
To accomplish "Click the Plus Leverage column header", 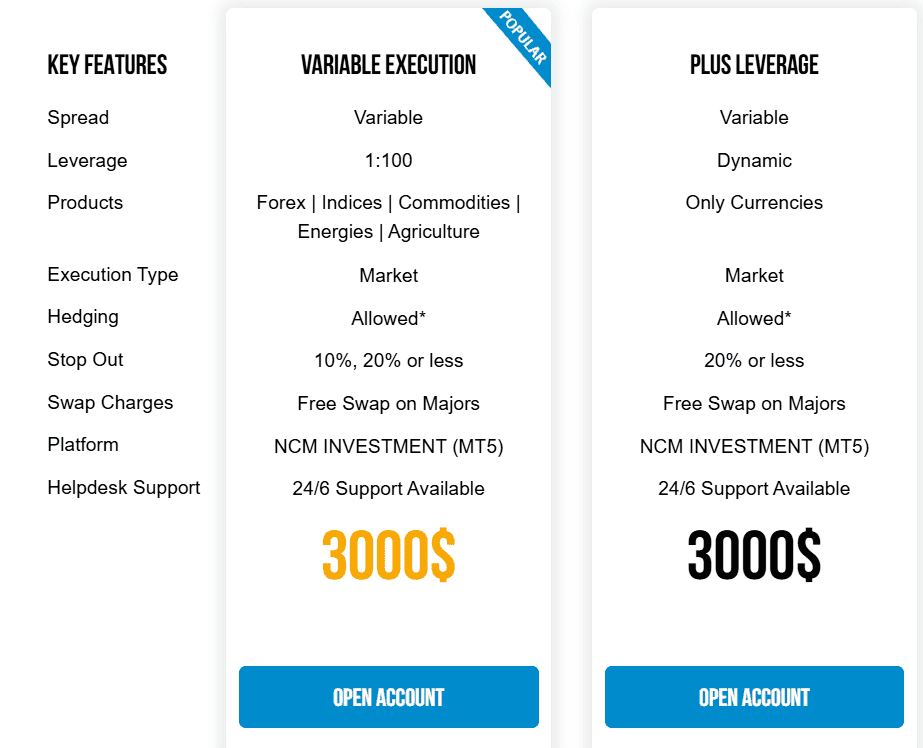I will [x=754, y=65].
